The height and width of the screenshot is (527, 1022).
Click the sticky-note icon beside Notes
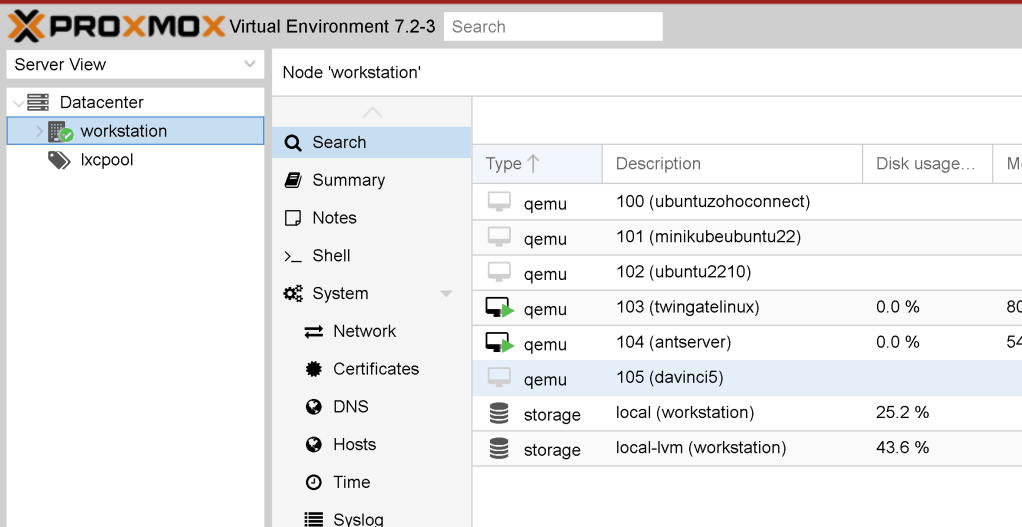(293, 218)
